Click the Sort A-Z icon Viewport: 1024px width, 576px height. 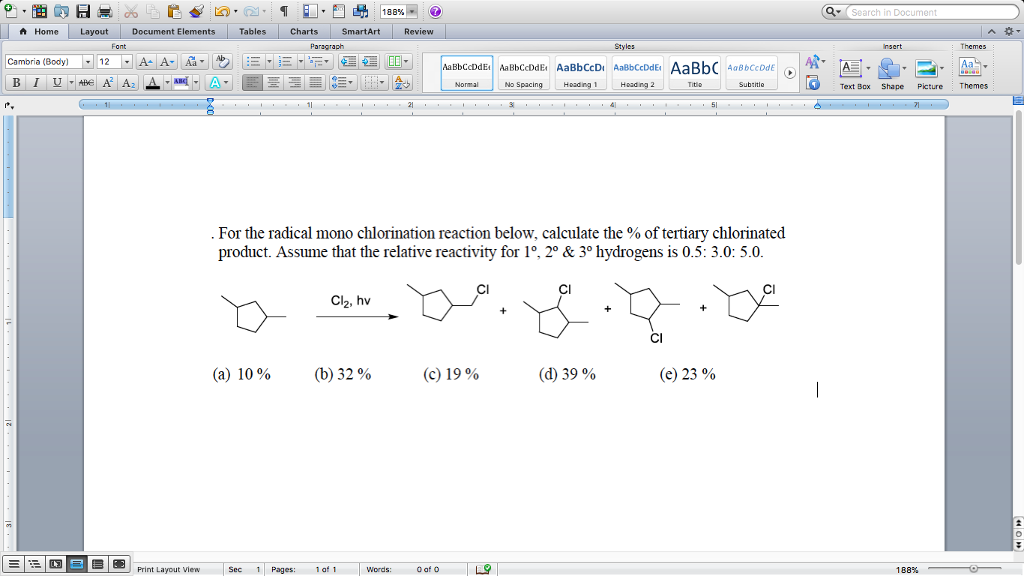402,82
